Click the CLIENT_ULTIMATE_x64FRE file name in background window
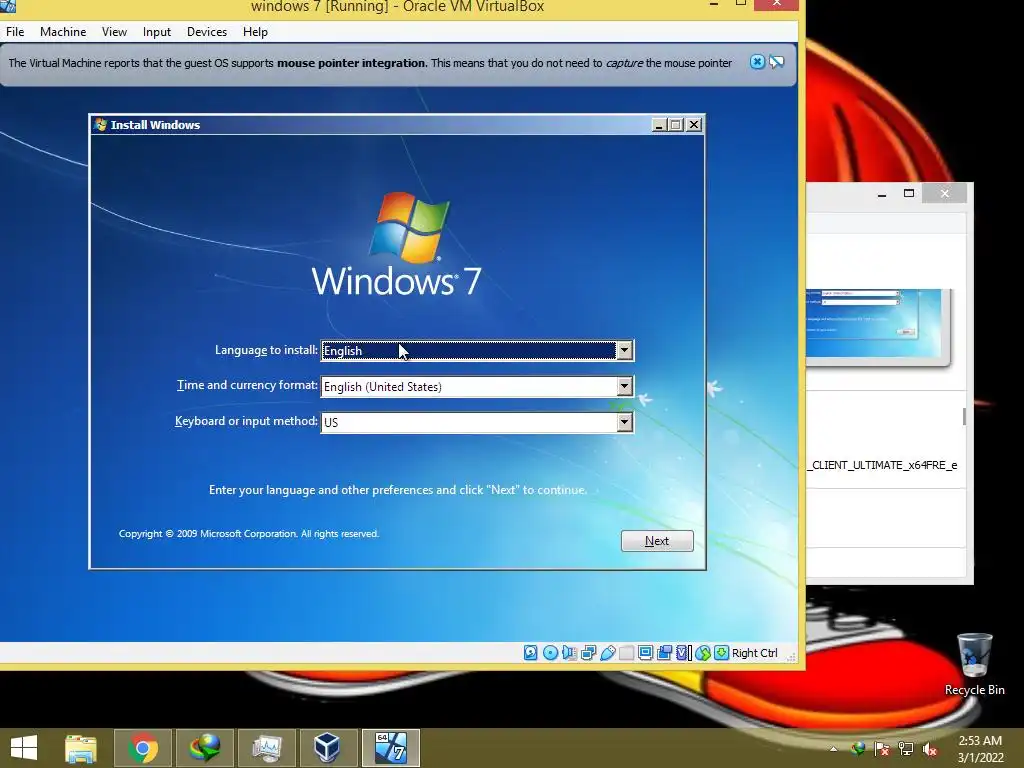 [883, 465]
